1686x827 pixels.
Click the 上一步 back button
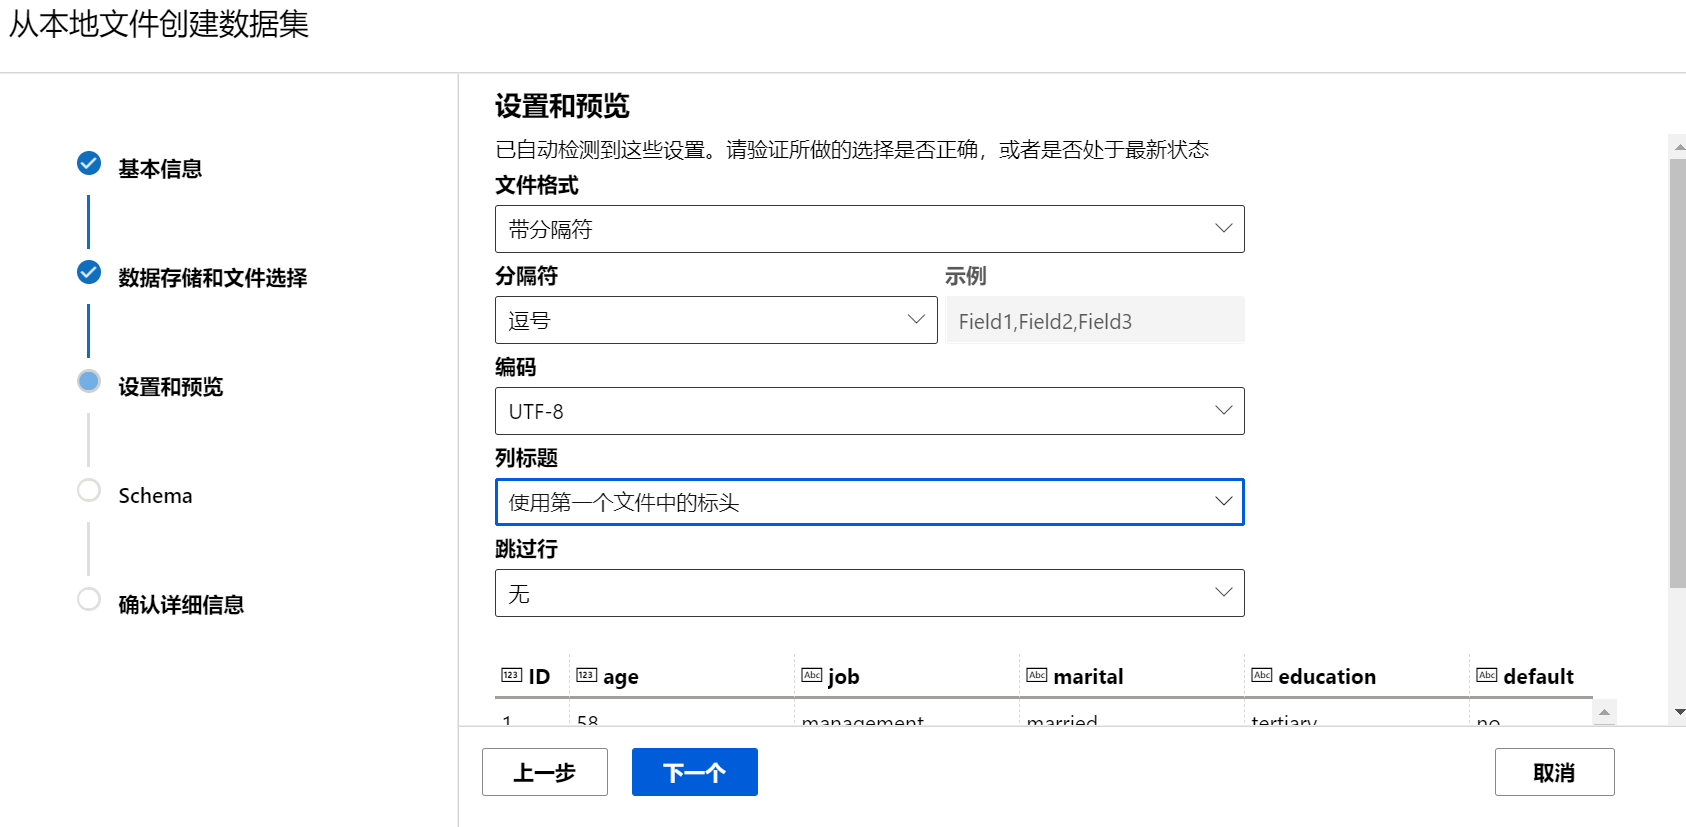pyautogui.click(x=544, y=772)
